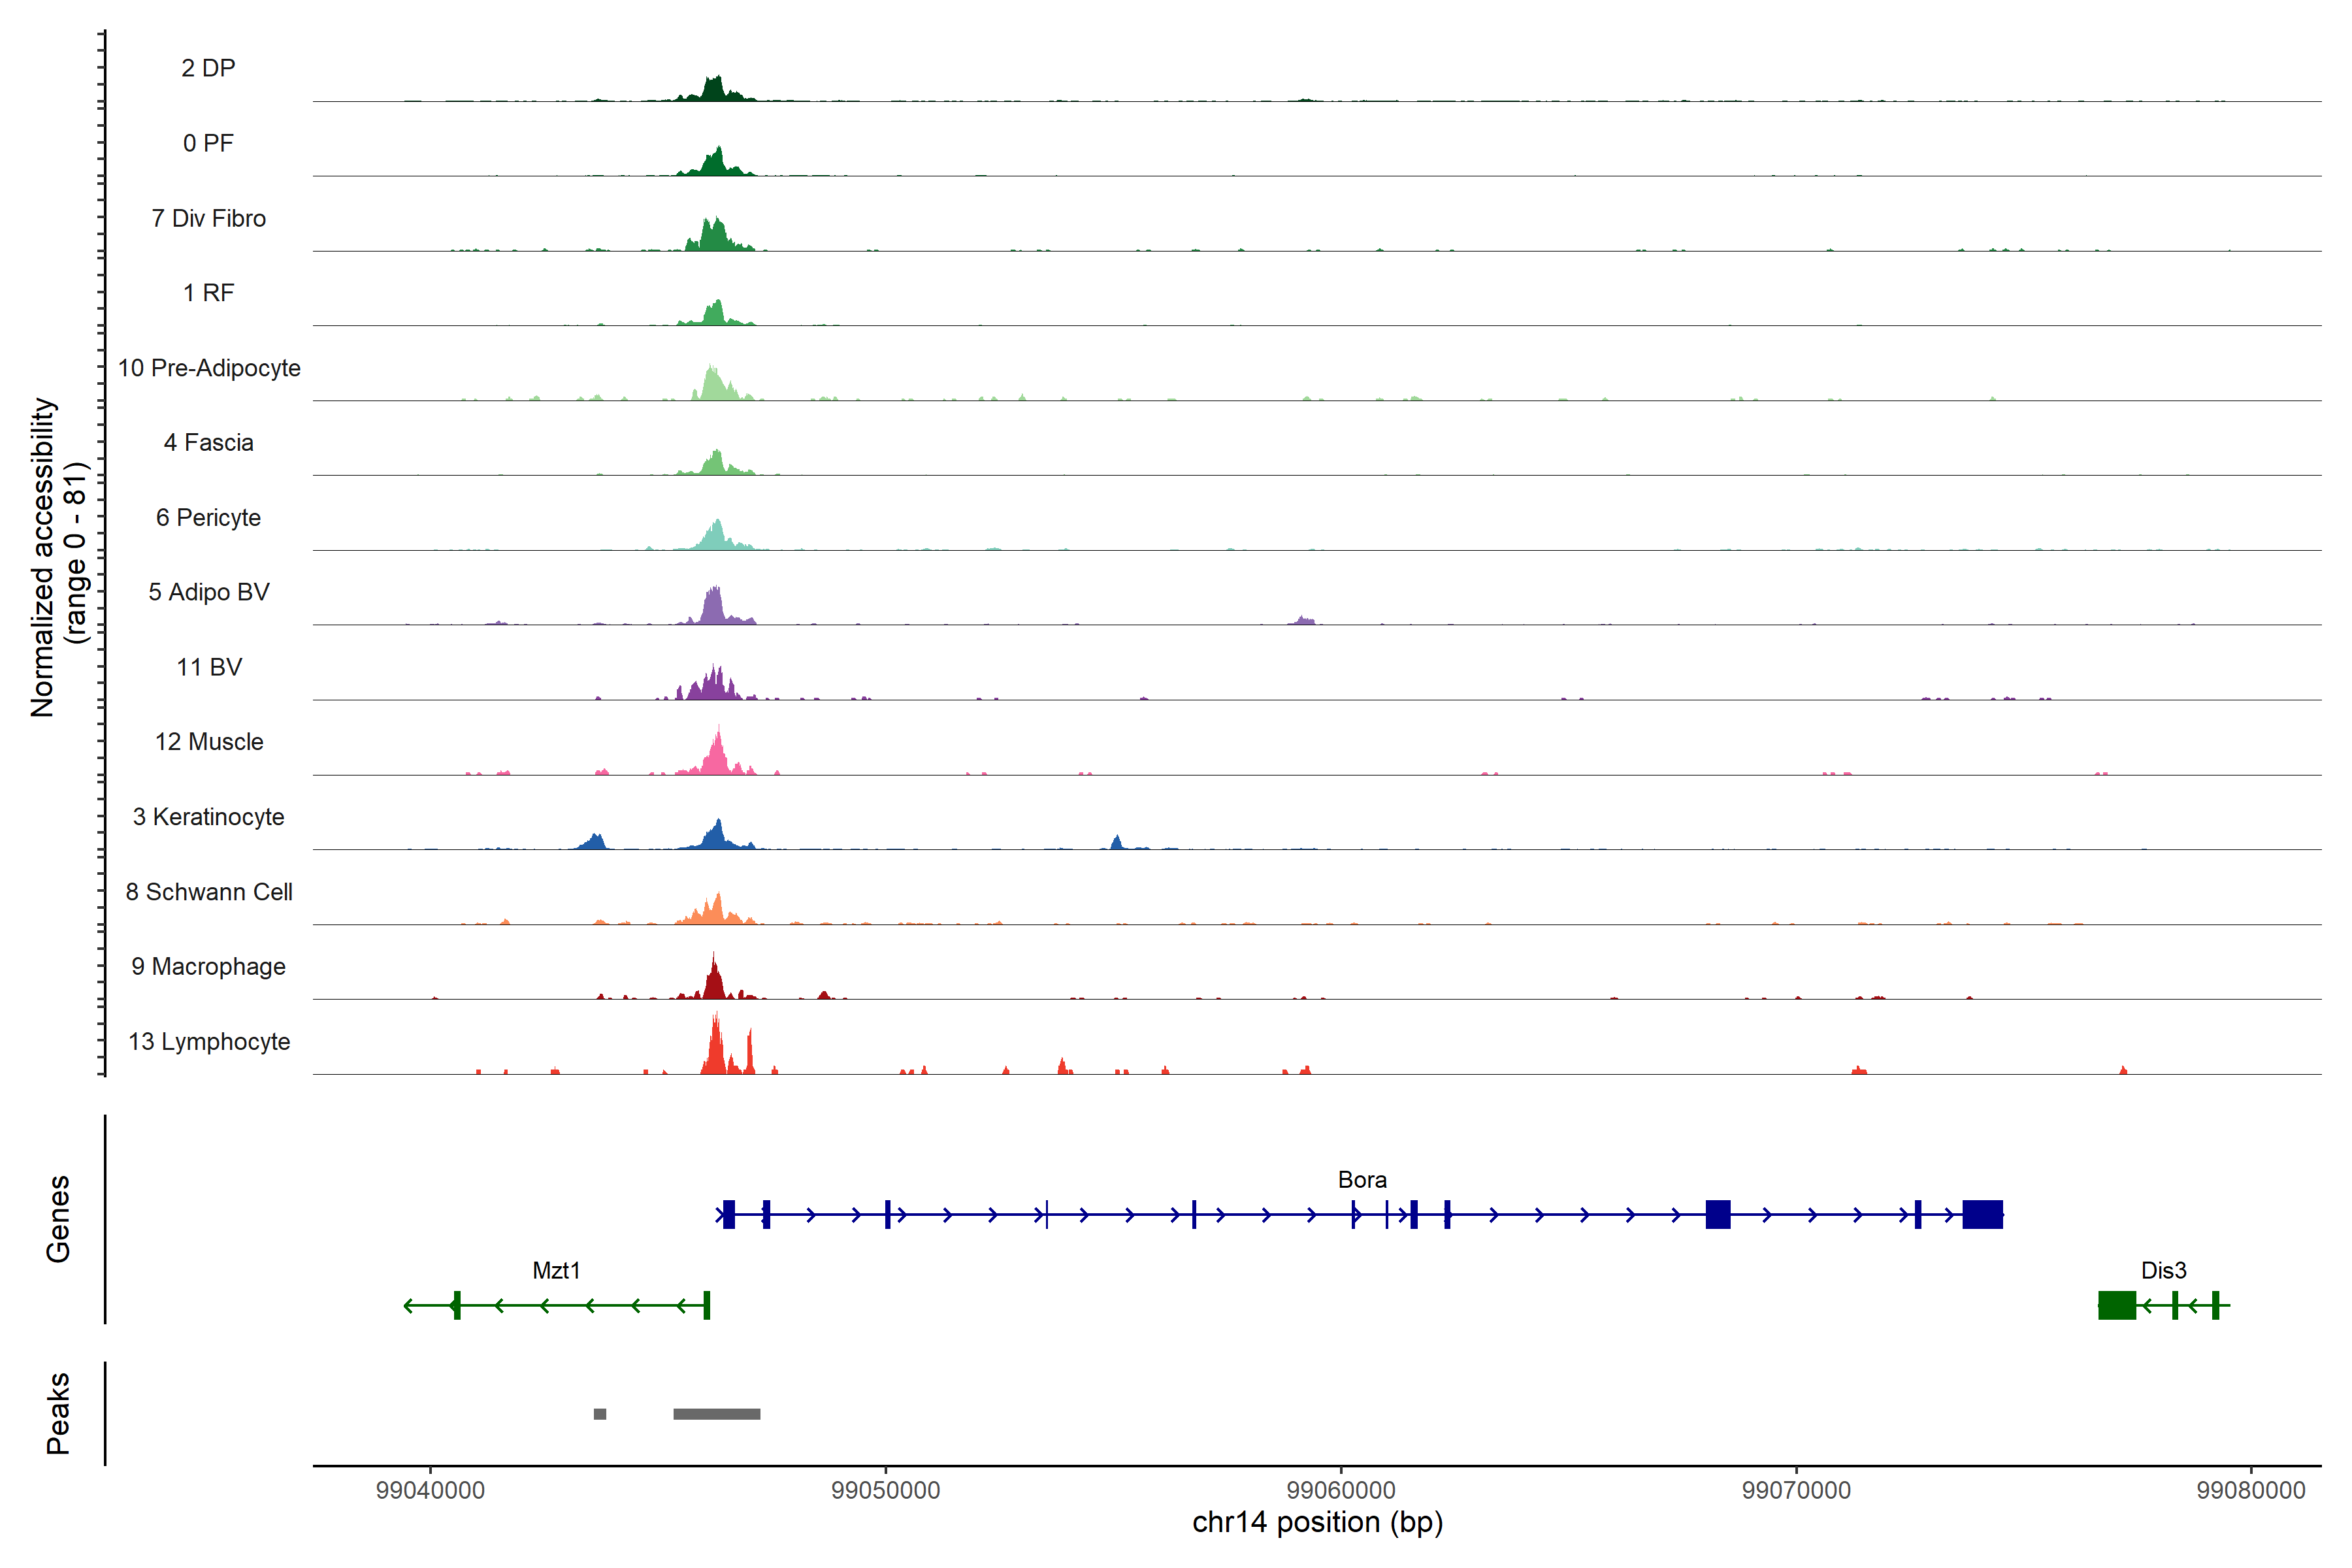Click the 12 Muscle pink peak
Image resolution: width=2352 pixels, height=1568 pixels.
(x=717, y=756)
